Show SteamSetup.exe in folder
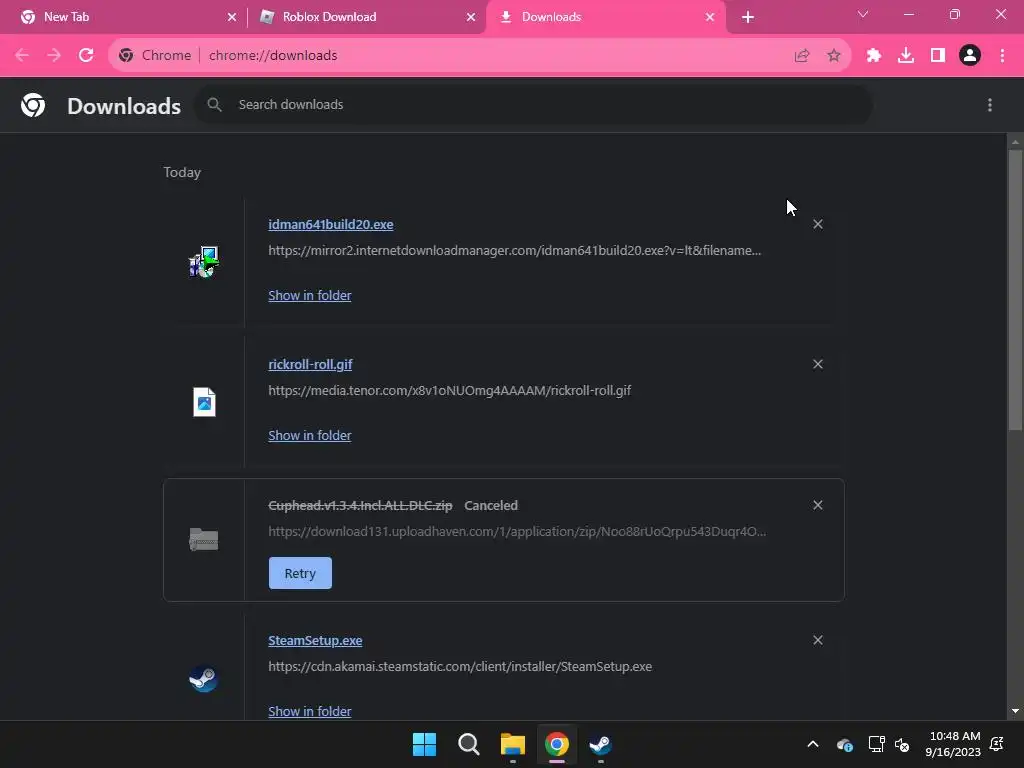The height and width of the screenshot is (768, 1024). point(310,711)
